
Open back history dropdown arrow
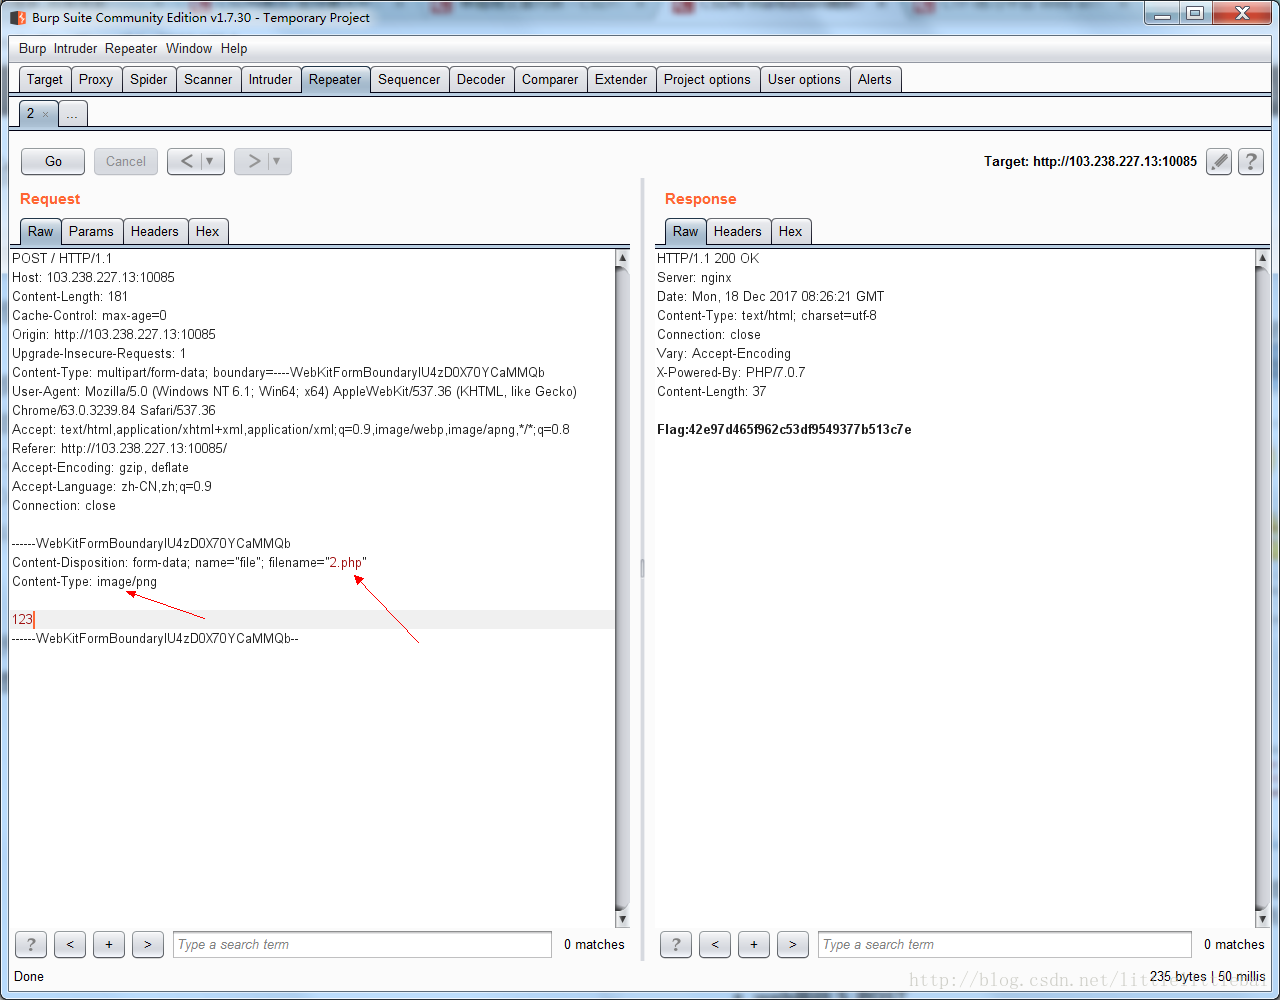click(x=210, y=161)
